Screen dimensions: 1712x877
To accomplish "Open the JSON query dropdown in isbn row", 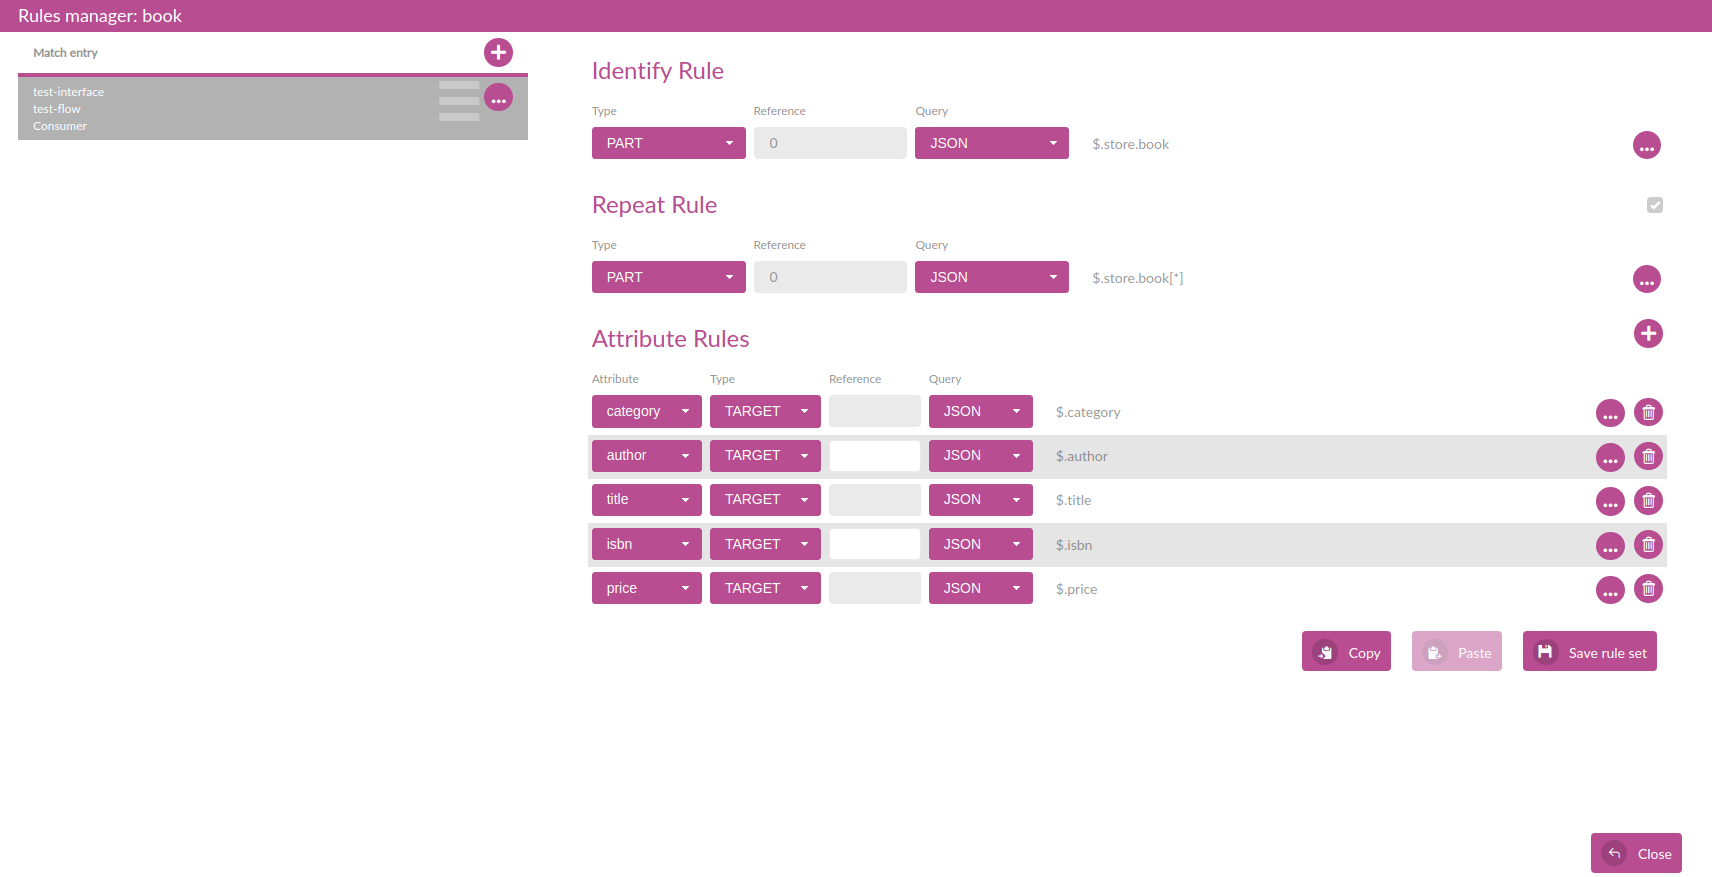I will click(x=981, y=544).
